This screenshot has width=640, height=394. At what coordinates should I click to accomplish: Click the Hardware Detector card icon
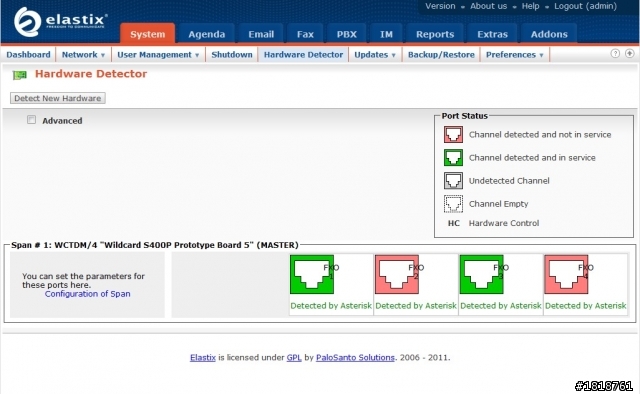[20, 75]
